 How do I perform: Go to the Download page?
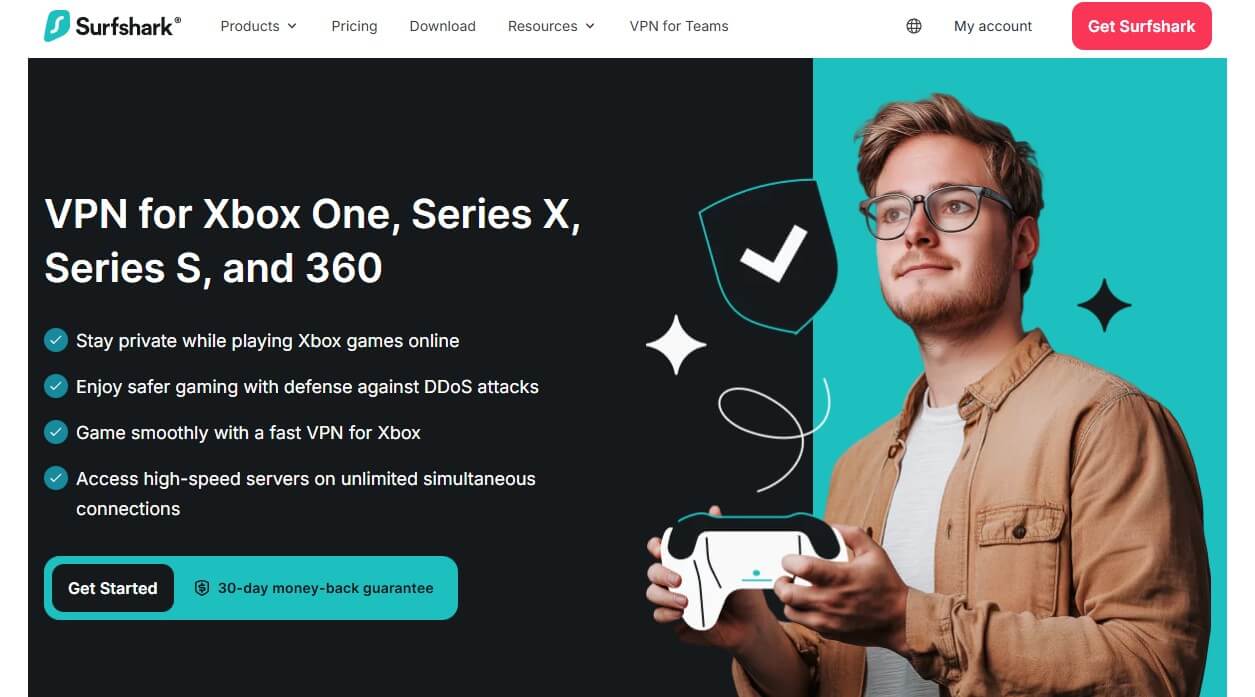pyautogui.click(x=442, y=26)
